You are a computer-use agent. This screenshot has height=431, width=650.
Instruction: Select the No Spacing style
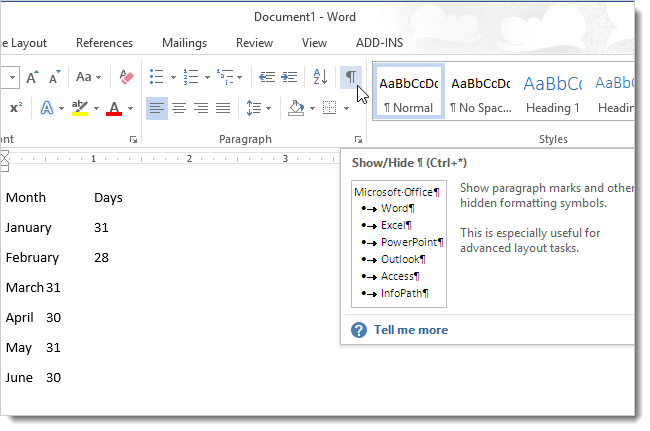coord(481,91)
